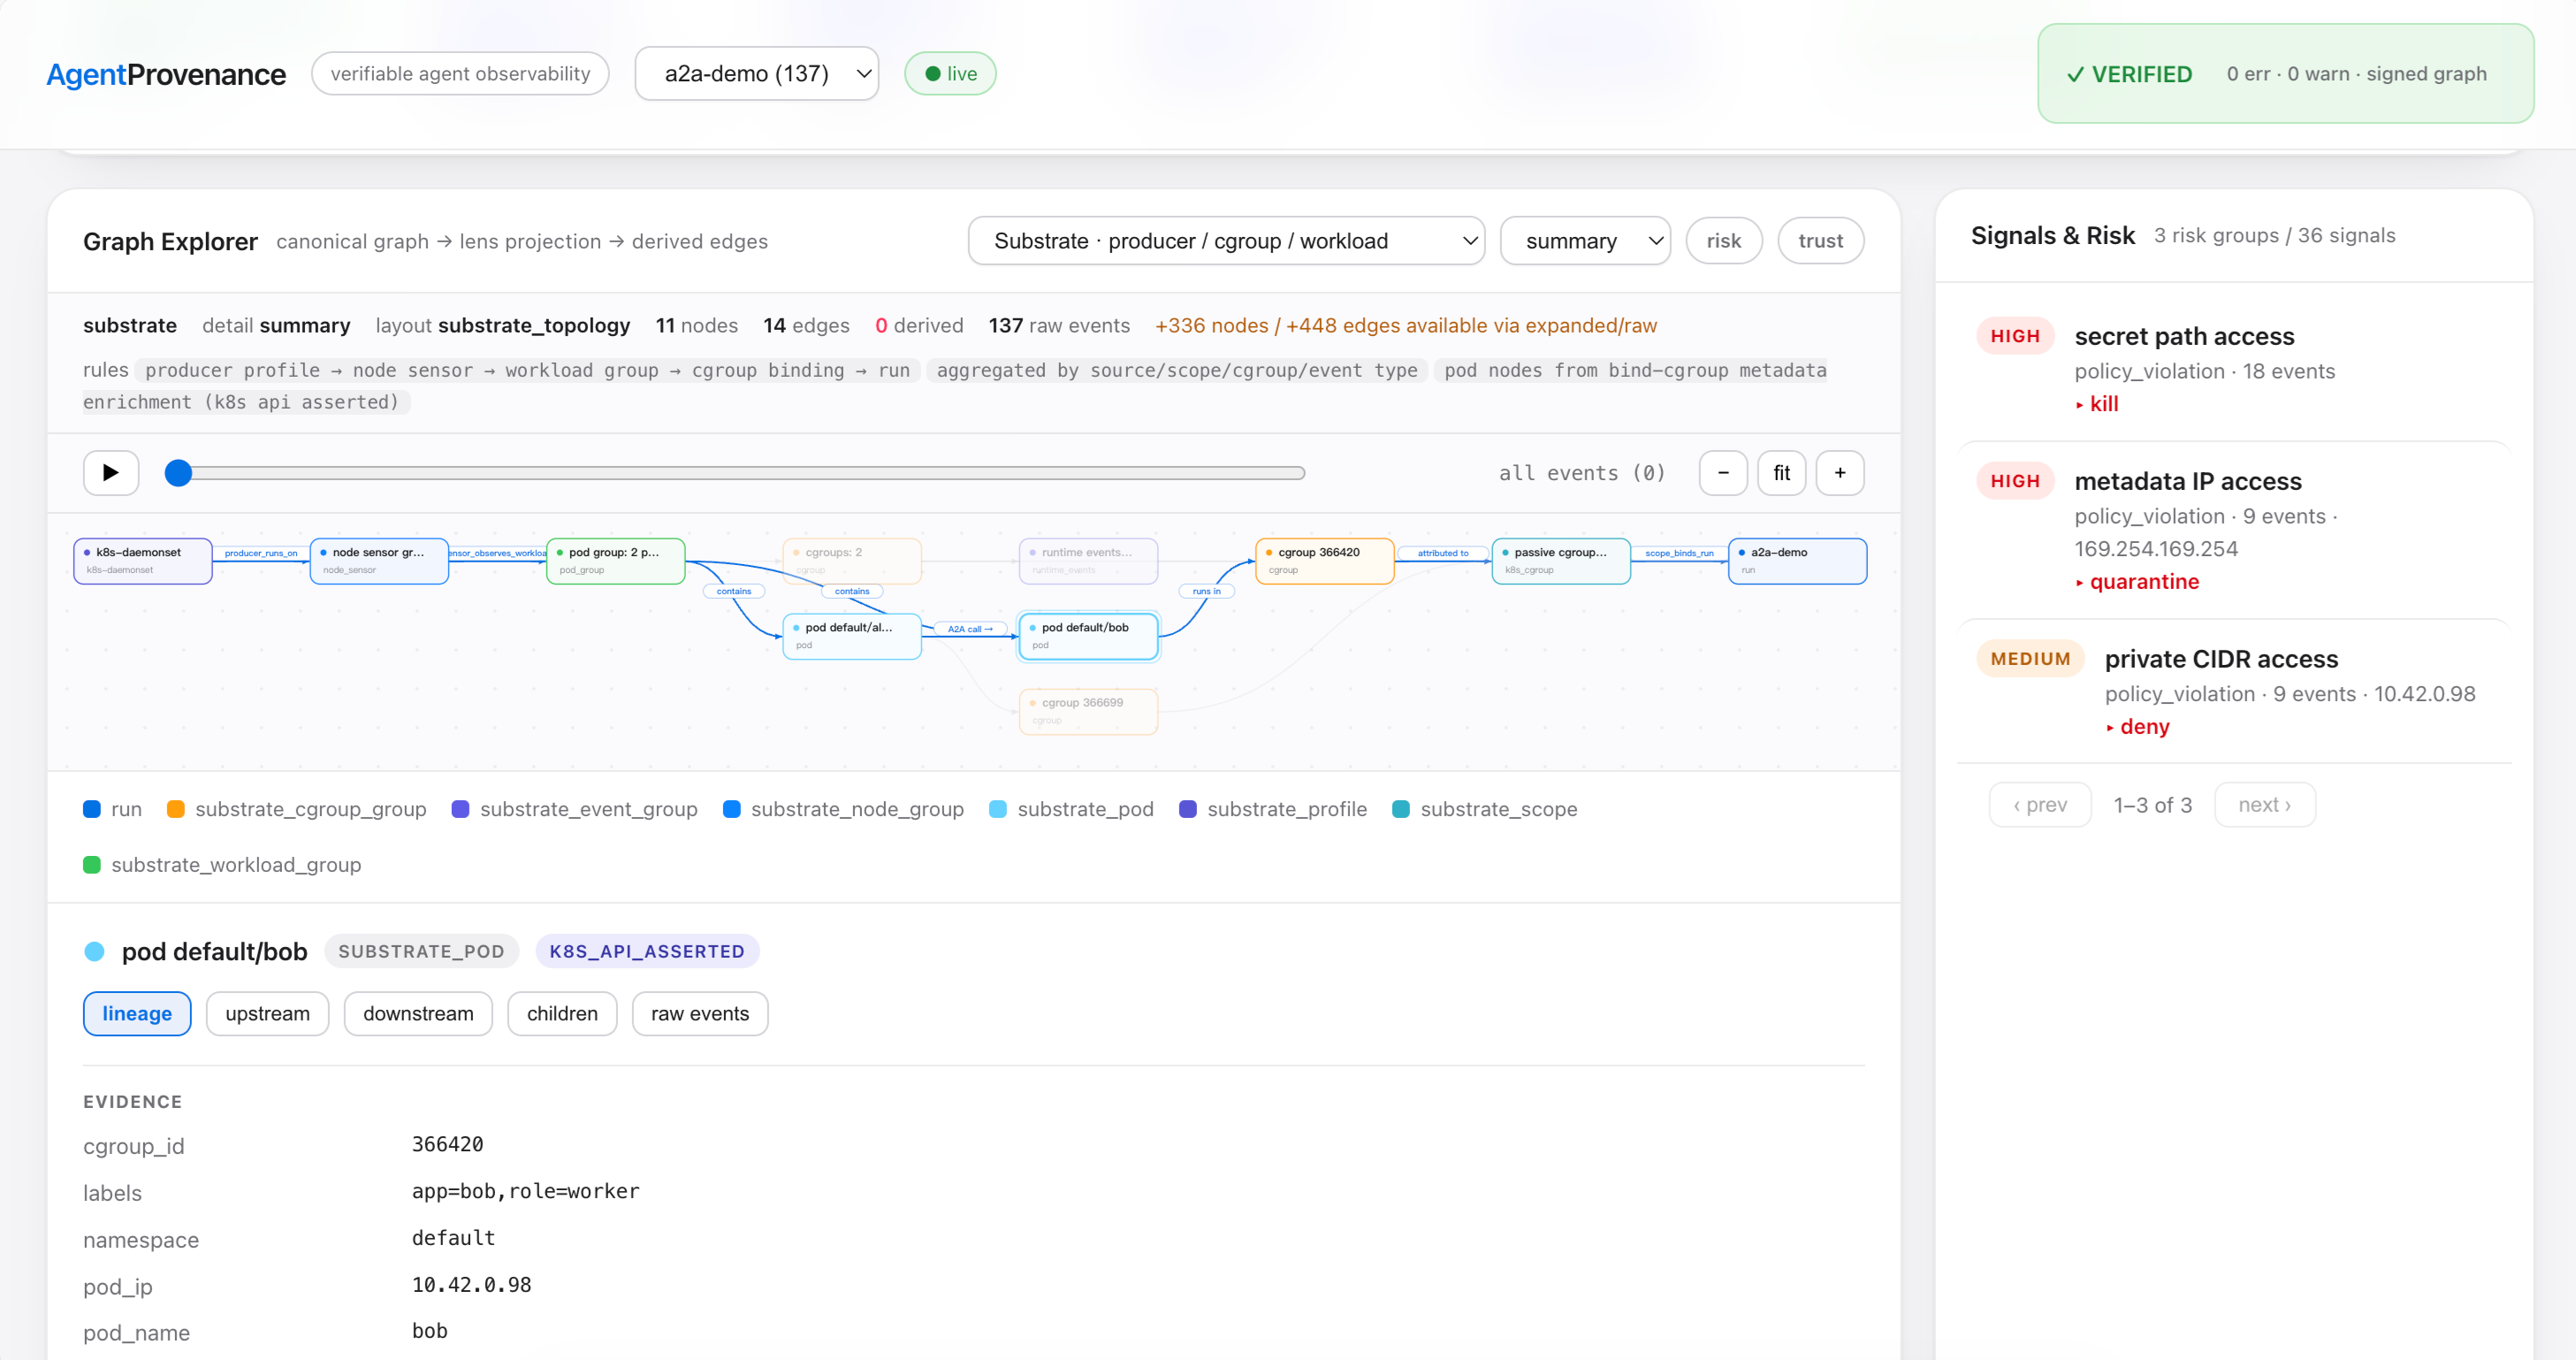Click the VERIFIED signed graph badge

(x=2286, y=74)
